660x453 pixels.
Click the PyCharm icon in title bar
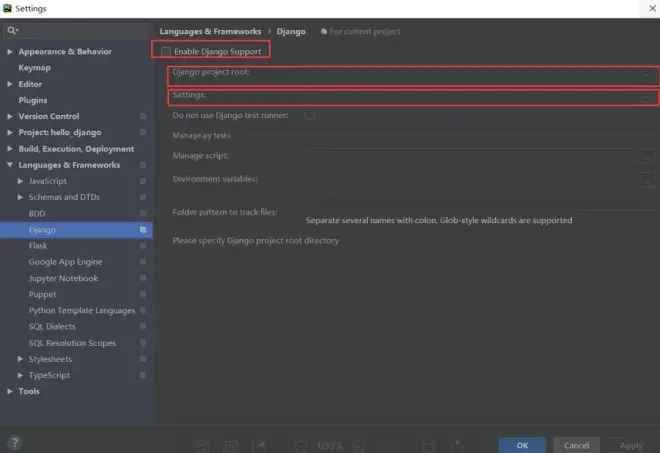[x=7, y=8]
